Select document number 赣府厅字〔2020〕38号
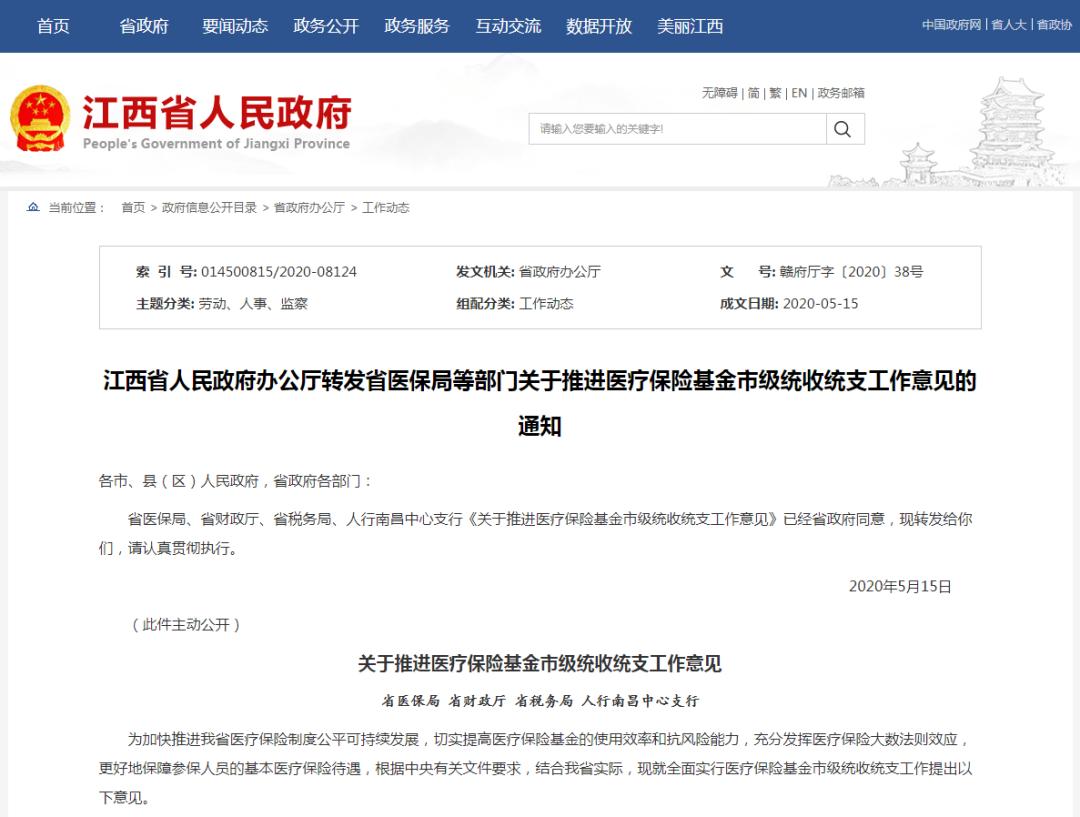The width and height of the screenshot is (1080, 817). pyautogui.click(x=851, y=271)
